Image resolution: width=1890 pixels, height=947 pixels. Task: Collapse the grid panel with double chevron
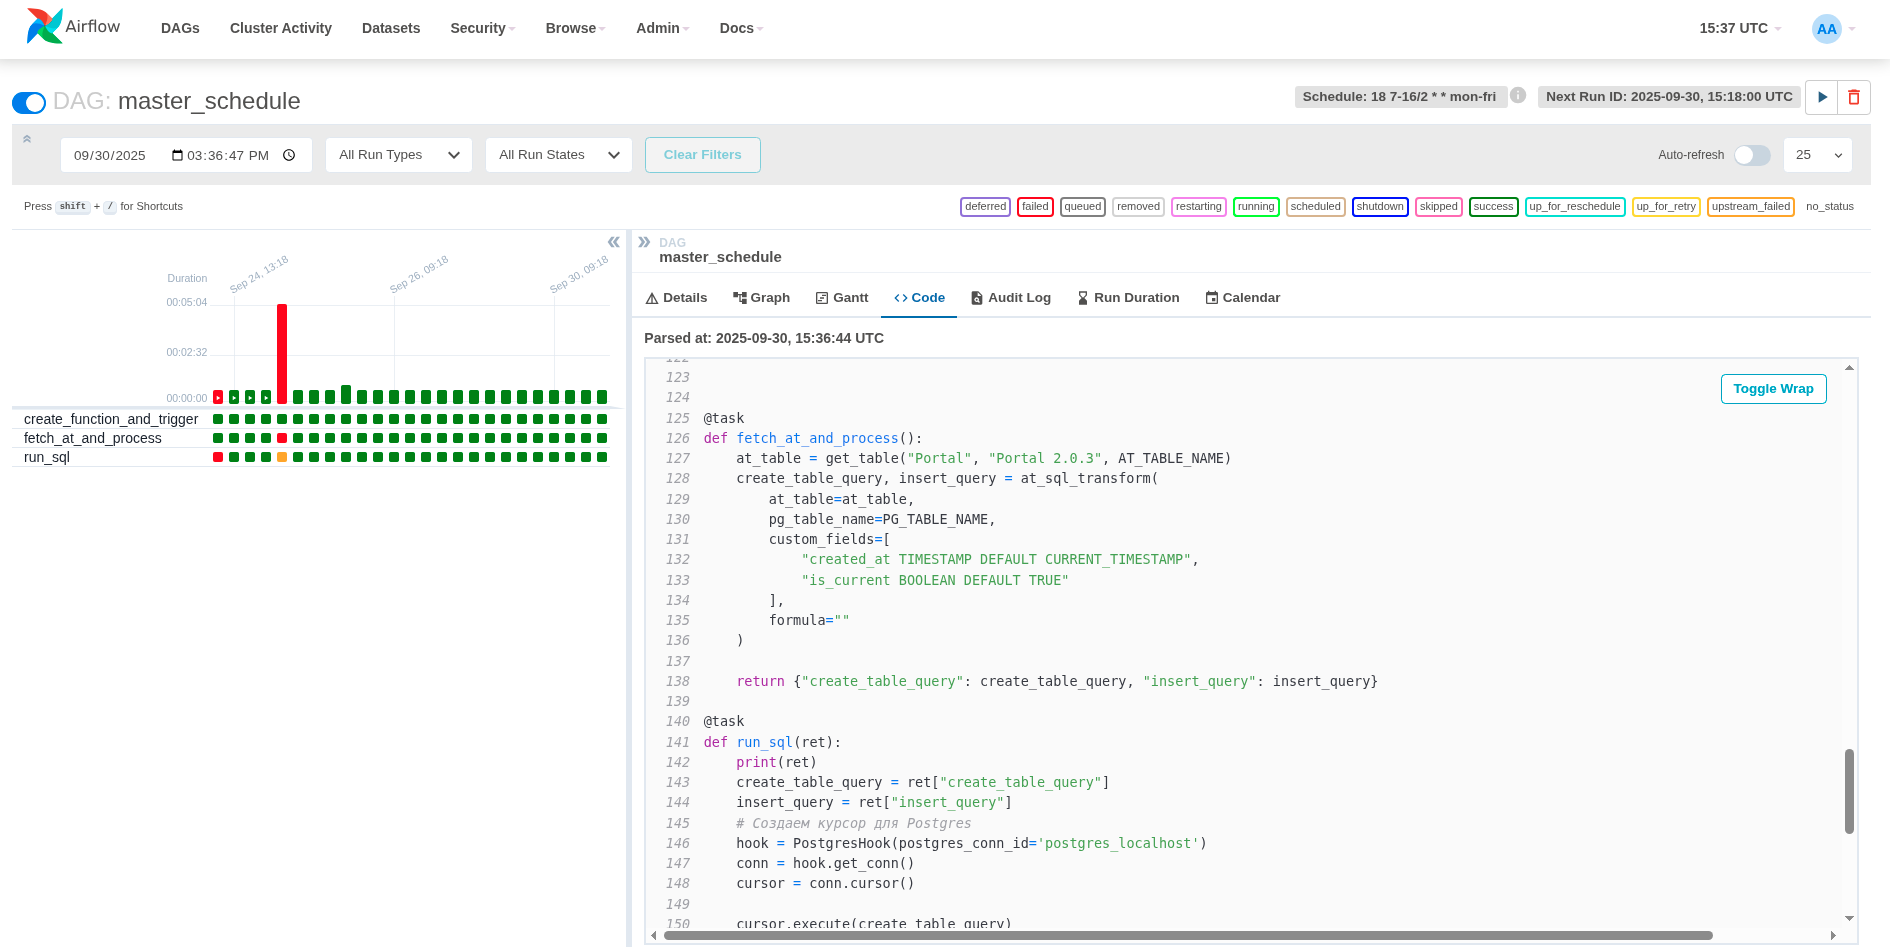(x=614, y=242)
